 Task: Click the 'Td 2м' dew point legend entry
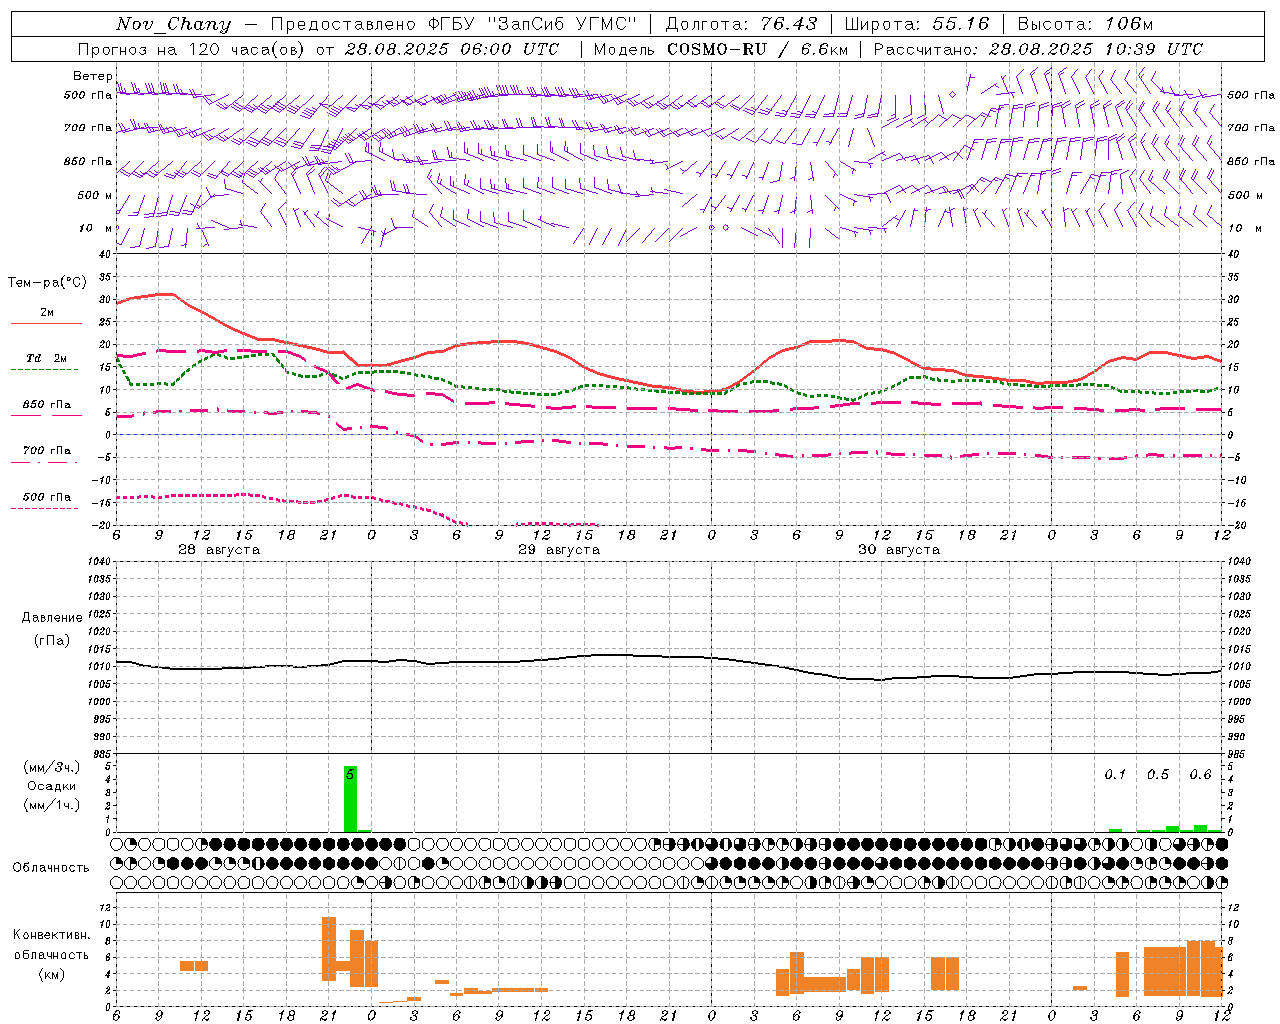click(47, 358)
